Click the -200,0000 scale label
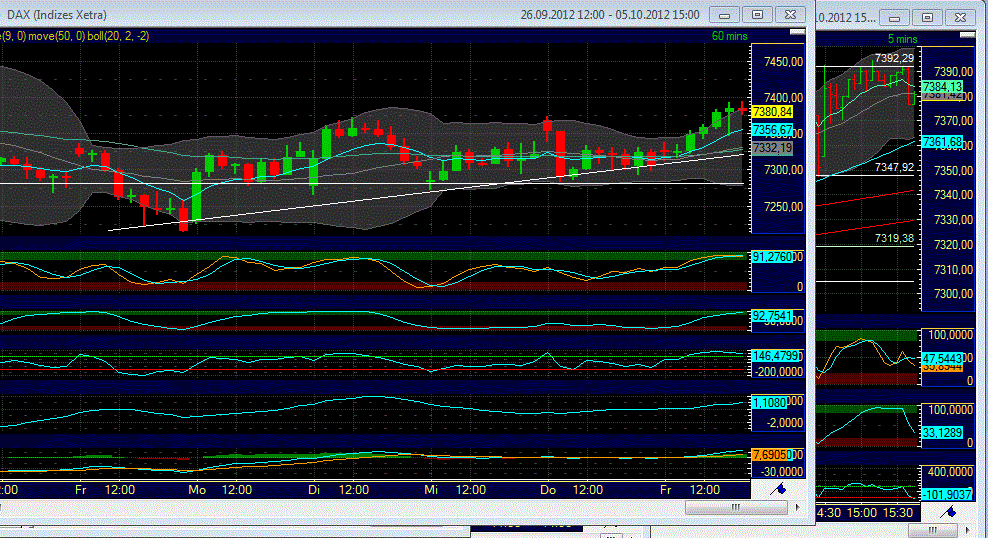 coord(779,372)
